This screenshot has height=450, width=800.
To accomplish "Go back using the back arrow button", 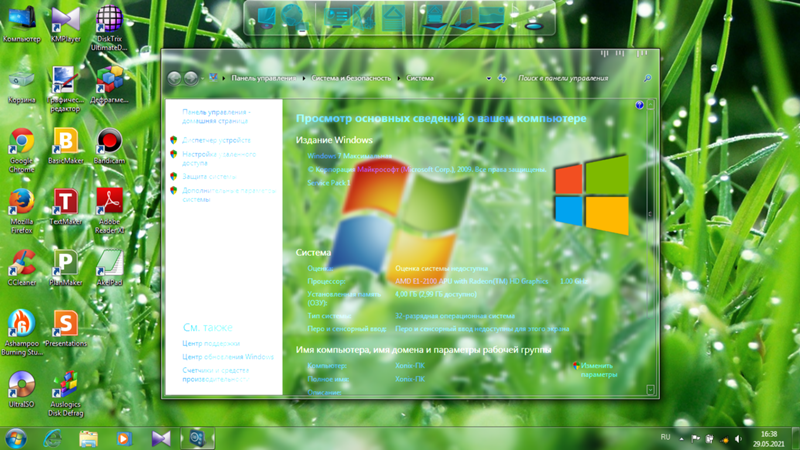I will pyautogui.click(x=174, y=78).
